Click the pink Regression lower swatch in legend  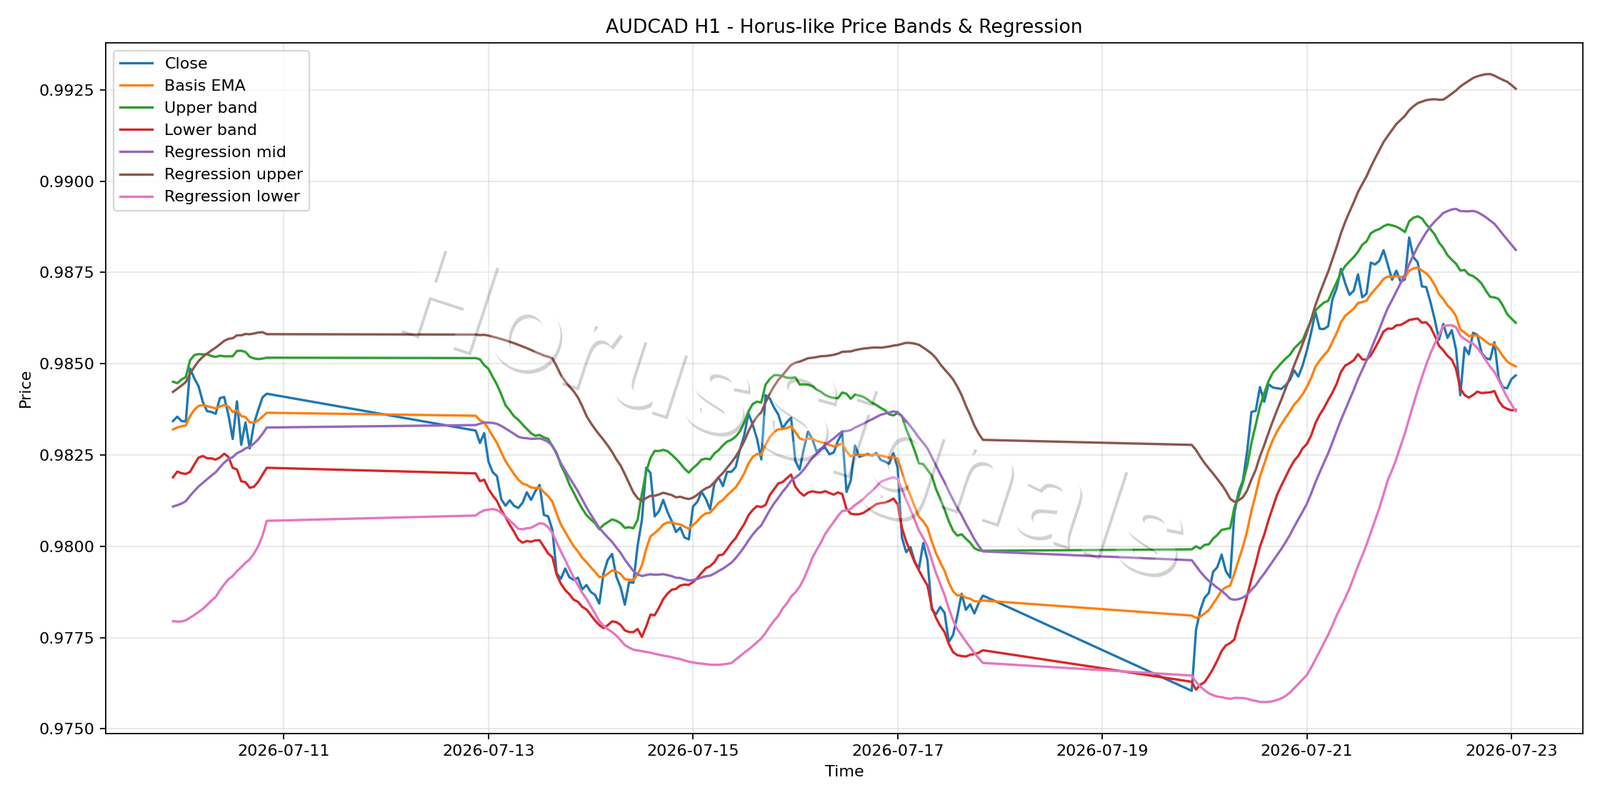tap(136, 196)
